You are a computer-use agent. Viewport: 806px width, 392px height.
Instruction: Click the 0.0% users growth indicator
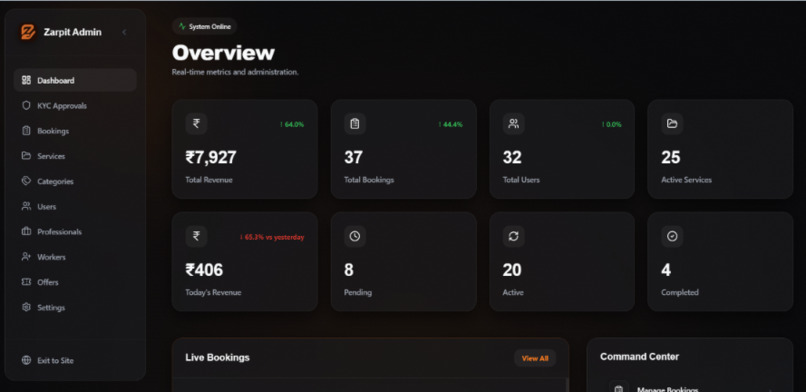pos(611,124)
